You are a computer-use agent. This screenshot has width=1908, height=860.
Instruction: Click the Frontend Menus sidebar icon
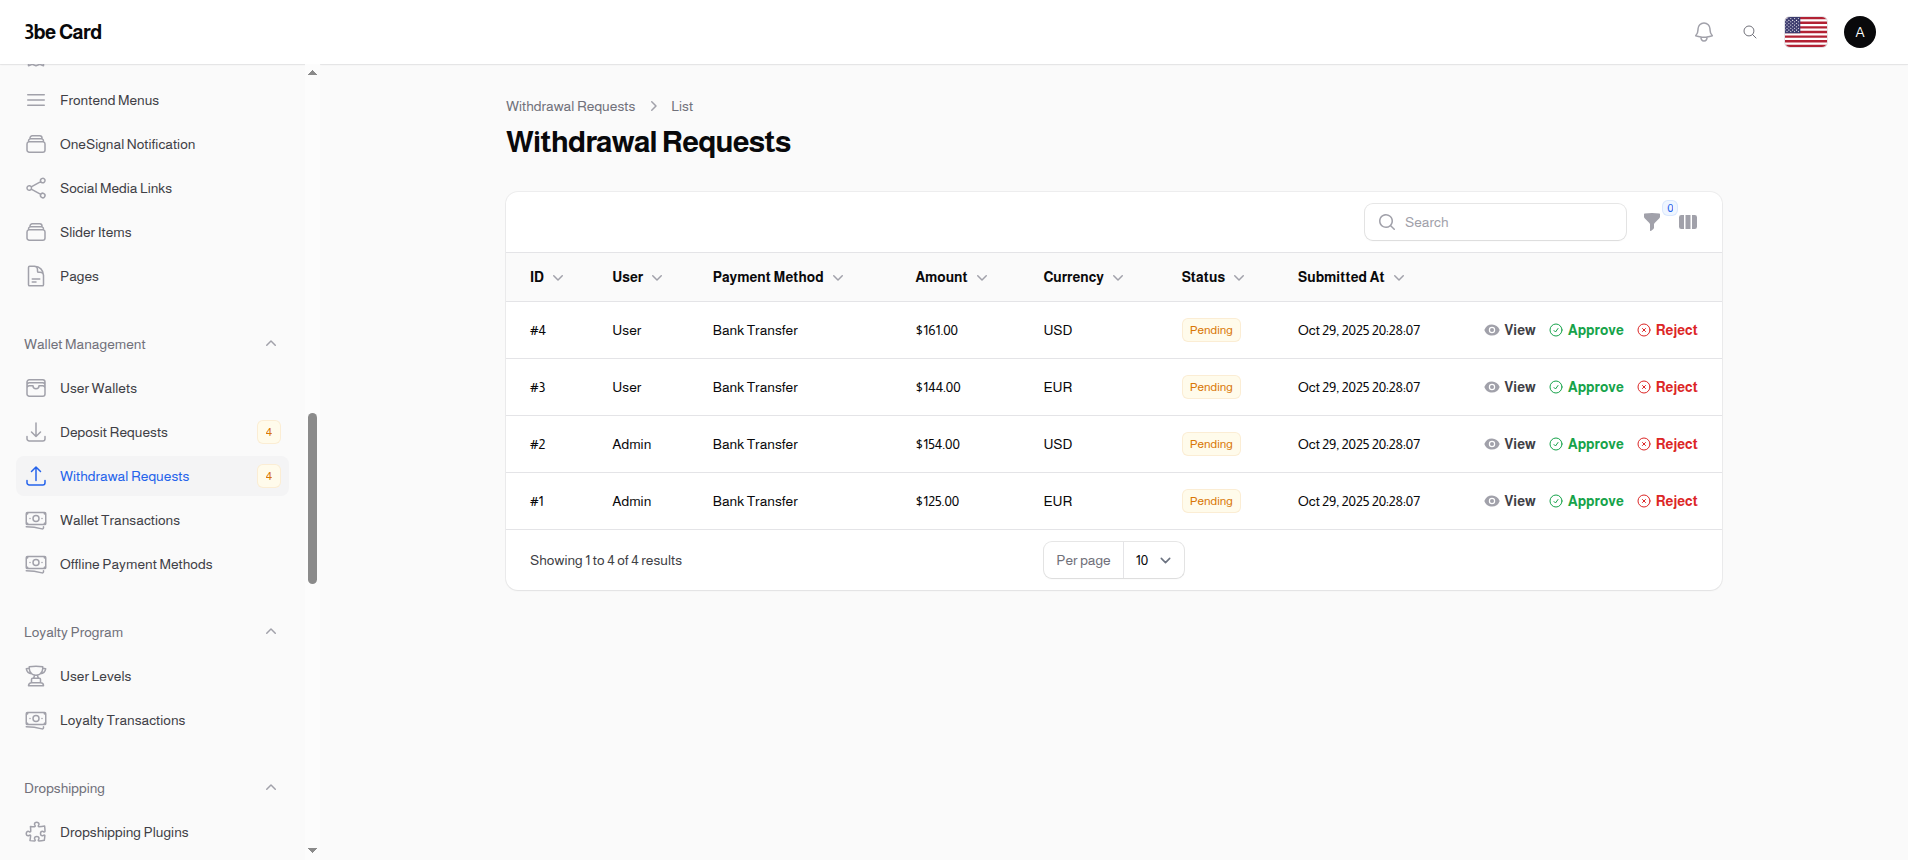point(36,100)
